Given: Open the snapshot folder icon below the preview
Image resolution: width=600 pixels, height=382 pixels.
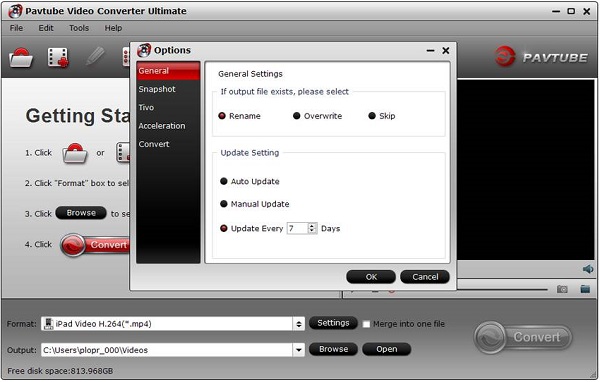Looking at the screenshot, I should pos(585,289).
